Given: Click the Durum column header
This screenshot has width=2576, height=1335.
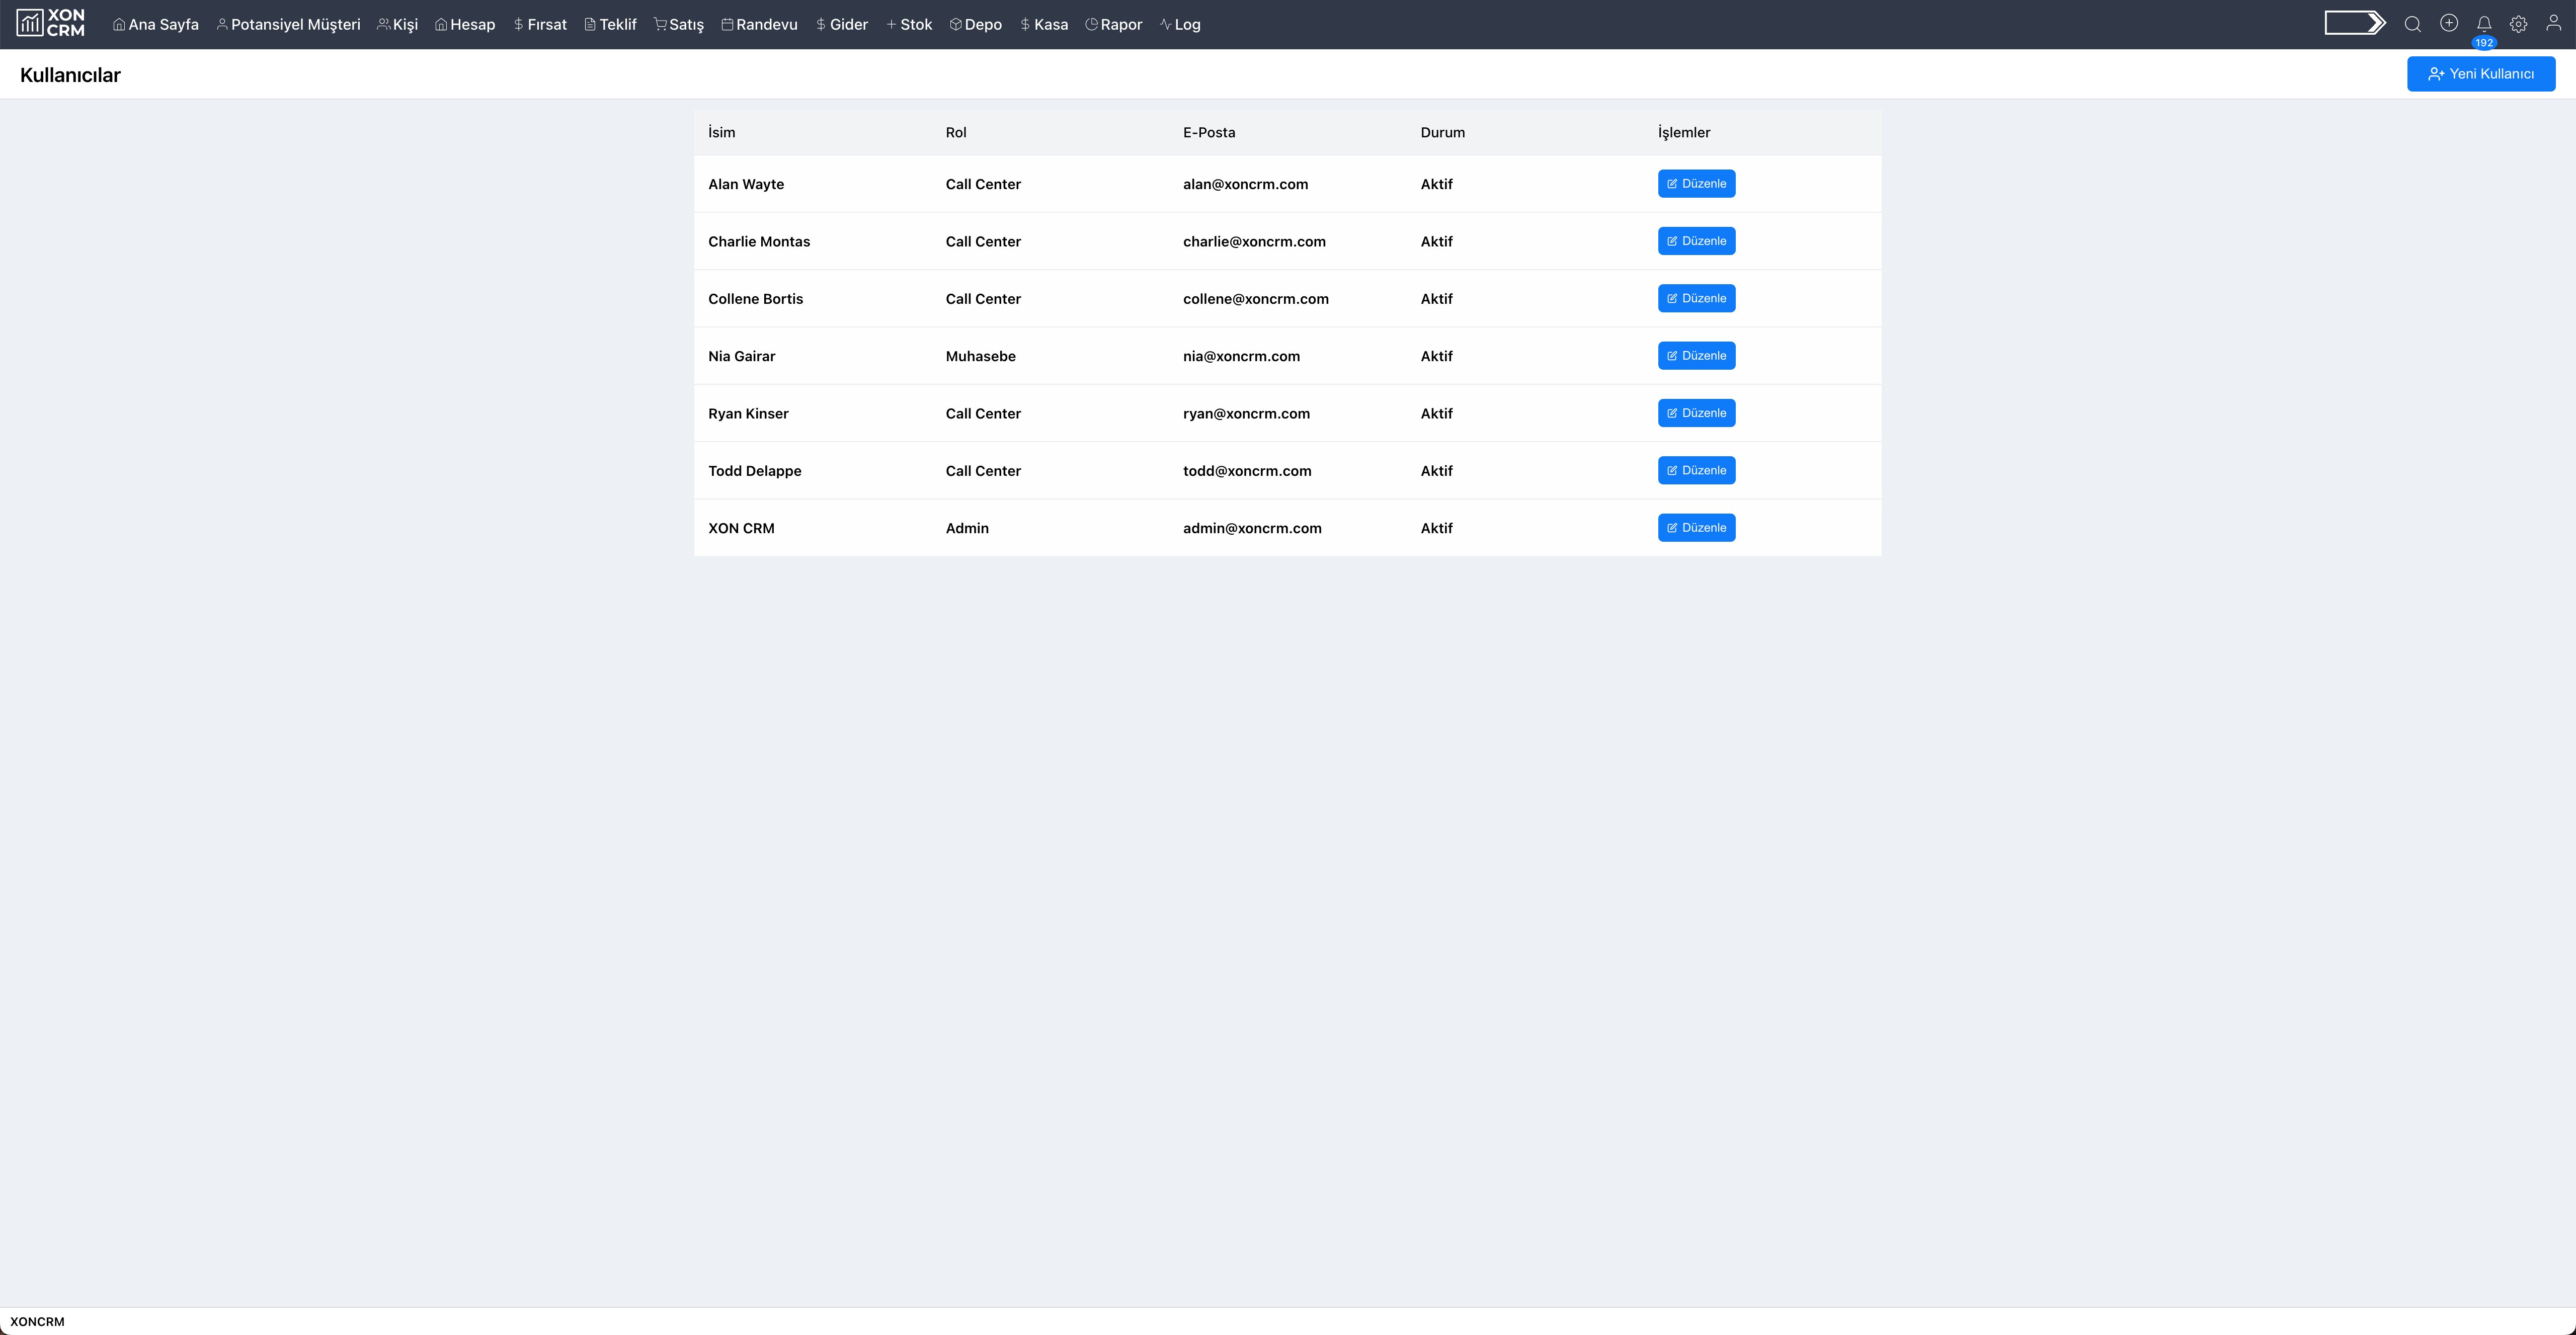Looking at the screenshot, I should 1442,132.
